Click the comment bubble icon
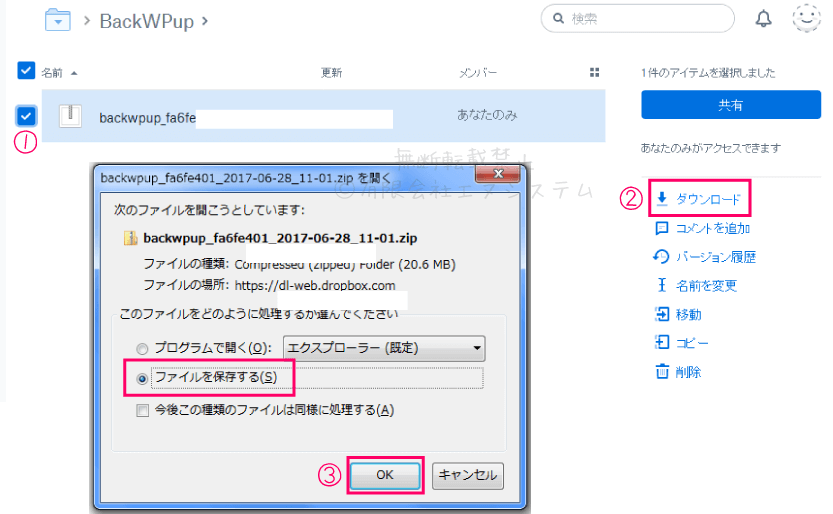The height and width of the screenshot is (514, 833). click(x=662, y=228)
